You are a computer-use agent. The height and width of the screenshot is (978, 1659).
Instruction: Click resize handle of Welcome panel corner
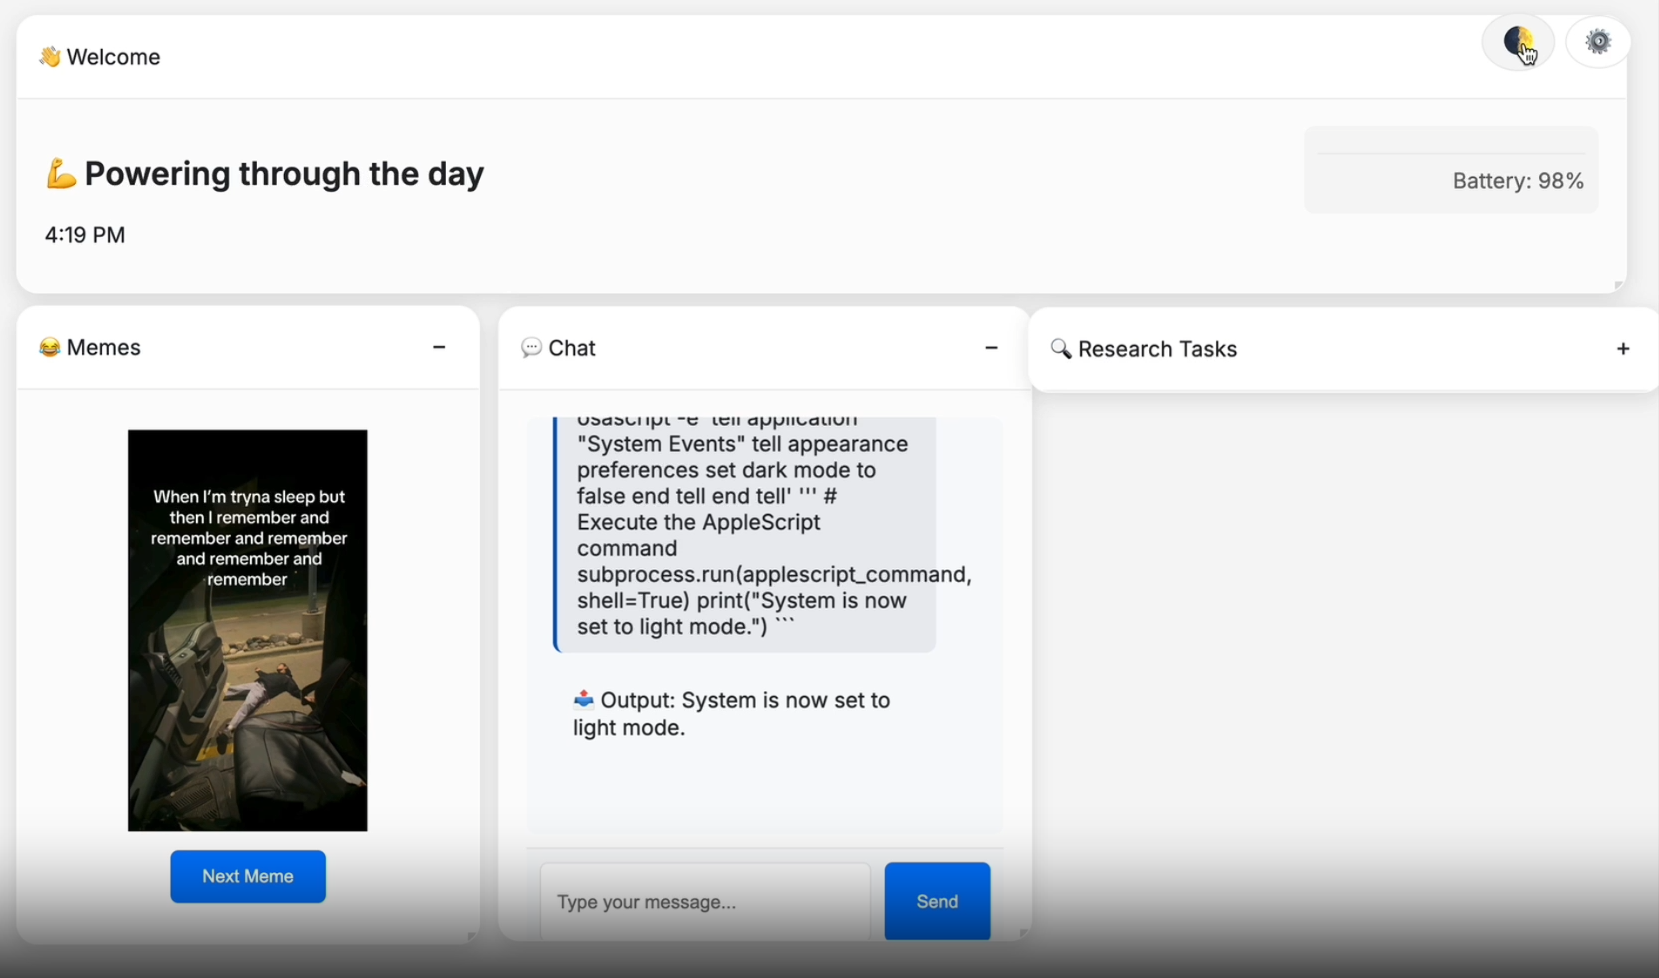tap(1618, 286)
